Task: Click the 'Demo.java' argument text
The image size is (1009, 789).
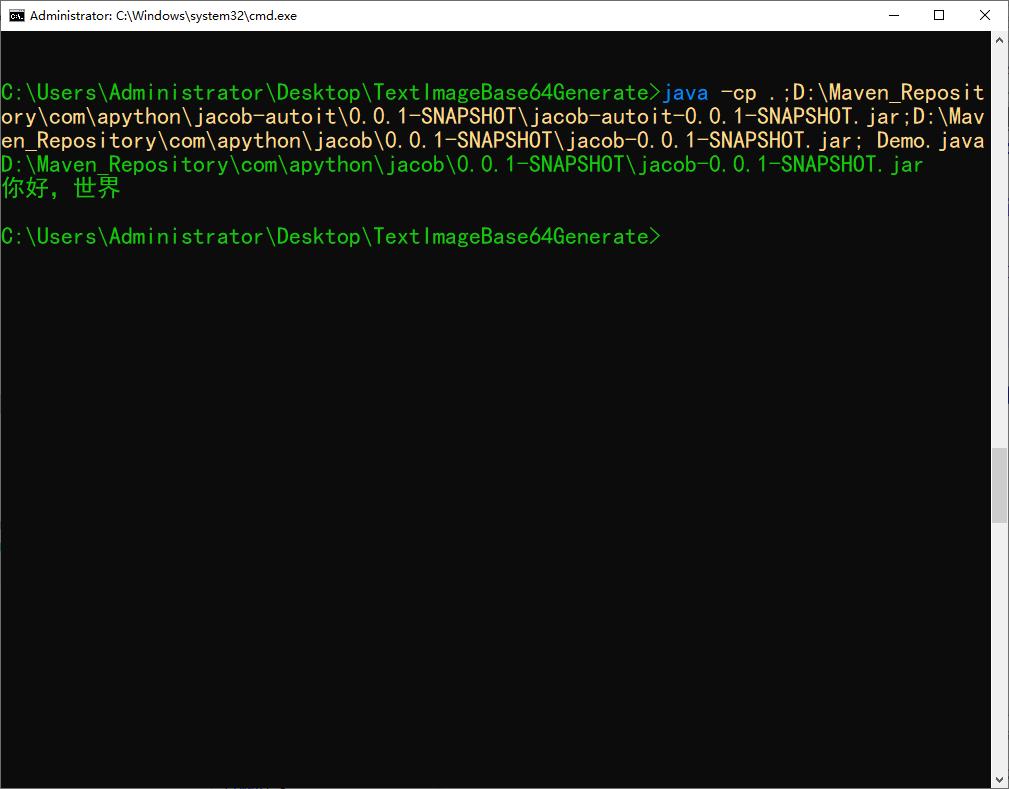Action: pyautogui.click(x=930, y=140)
